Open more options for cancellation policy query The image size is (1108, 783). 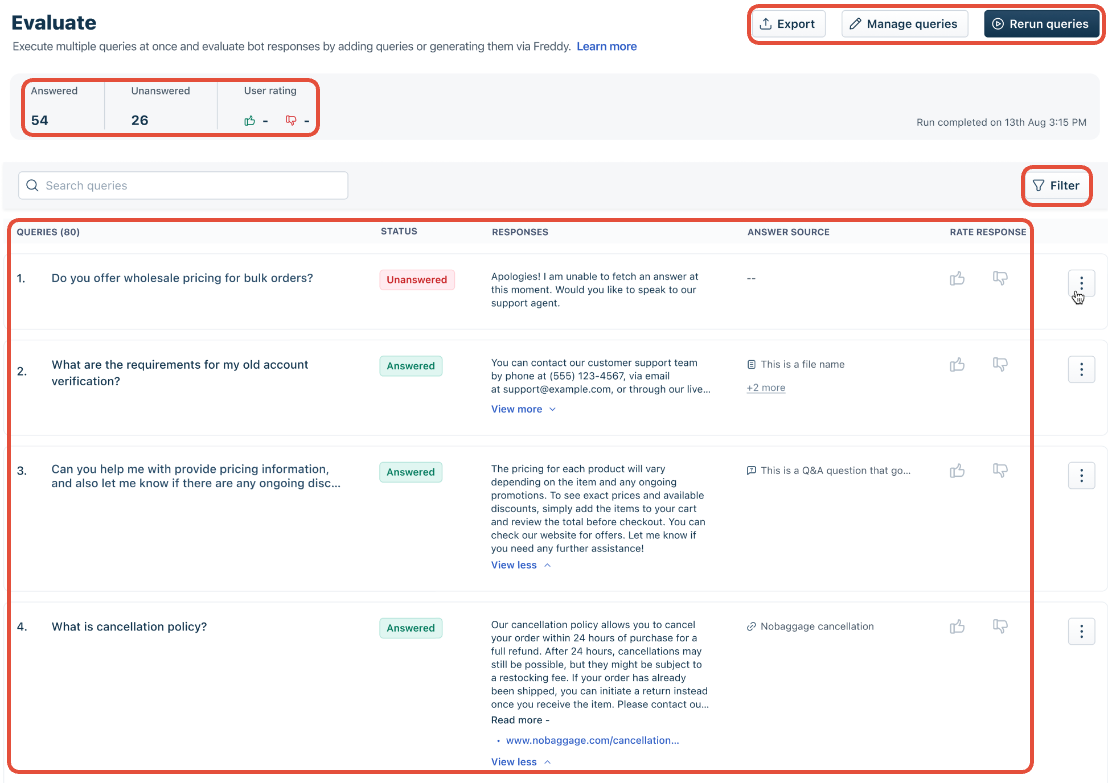1081,632
